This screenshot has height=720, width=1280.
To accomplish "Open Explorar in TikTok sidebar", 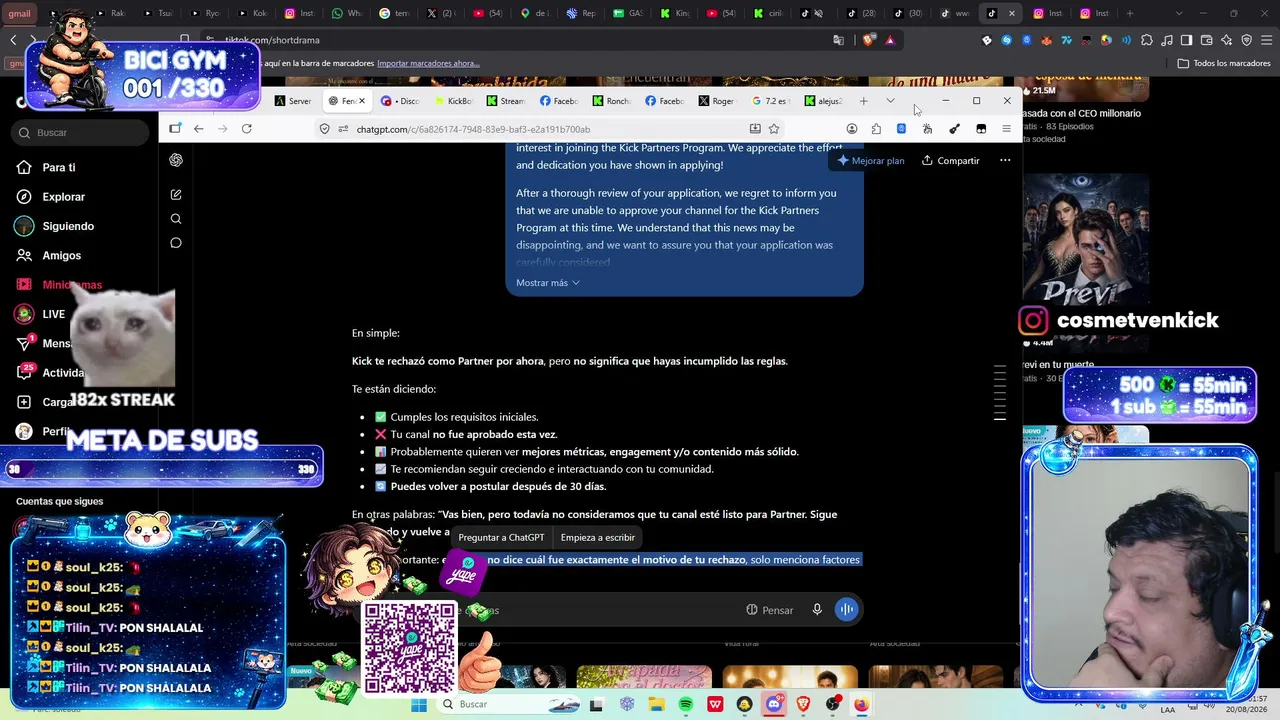I will (x=63, y=197).
